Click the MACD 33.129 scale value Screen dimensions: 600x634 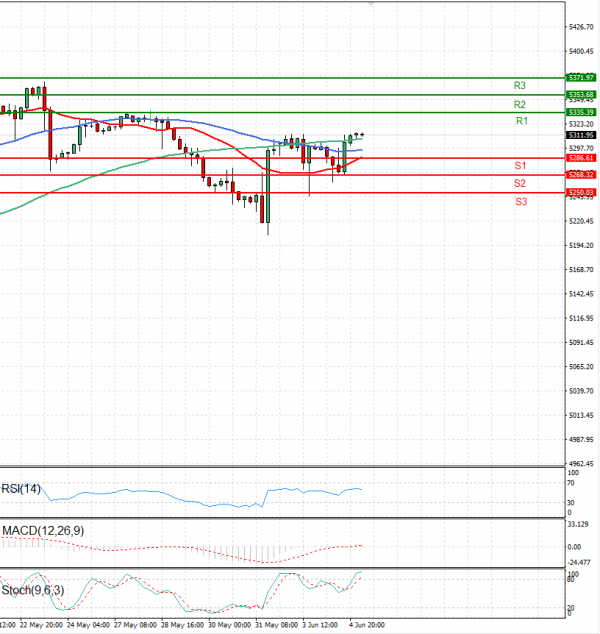coord(578,524)
